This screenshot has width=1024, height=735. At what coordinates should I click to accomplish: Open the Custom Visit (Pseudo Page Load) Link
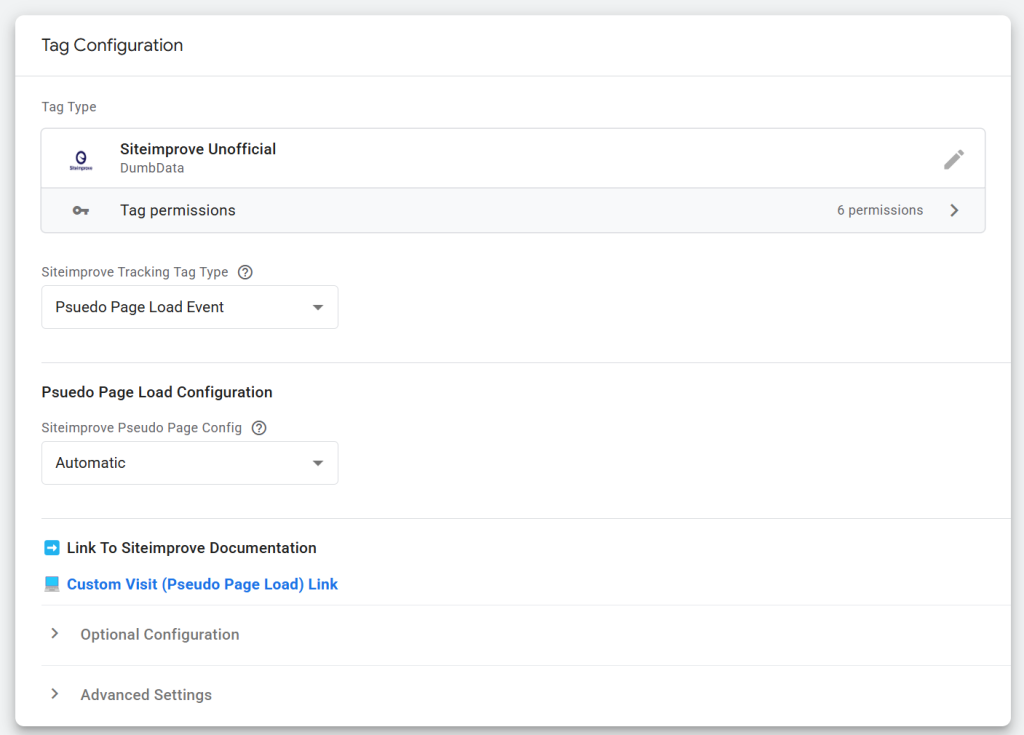(202, 584)
